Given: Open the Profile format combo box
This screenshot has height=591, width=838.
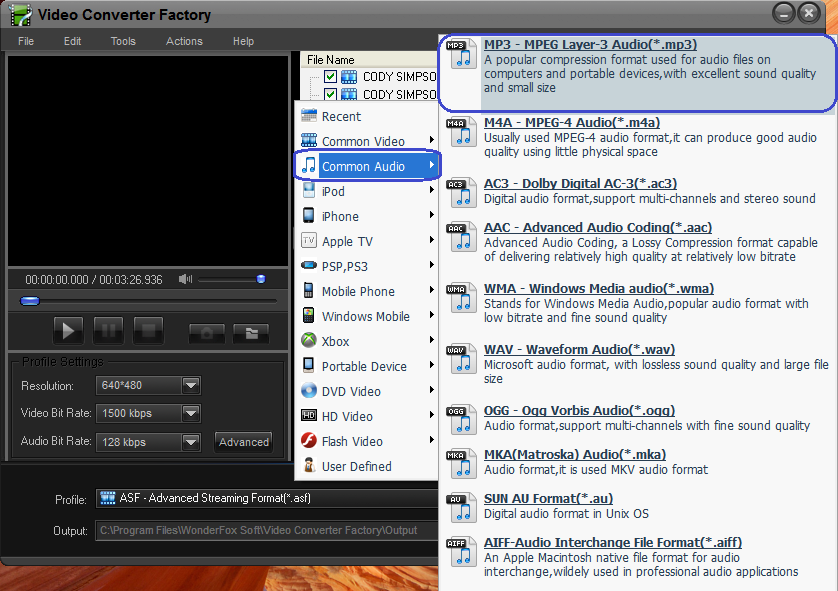Looking at the screenshot, I should coord(267,498).
